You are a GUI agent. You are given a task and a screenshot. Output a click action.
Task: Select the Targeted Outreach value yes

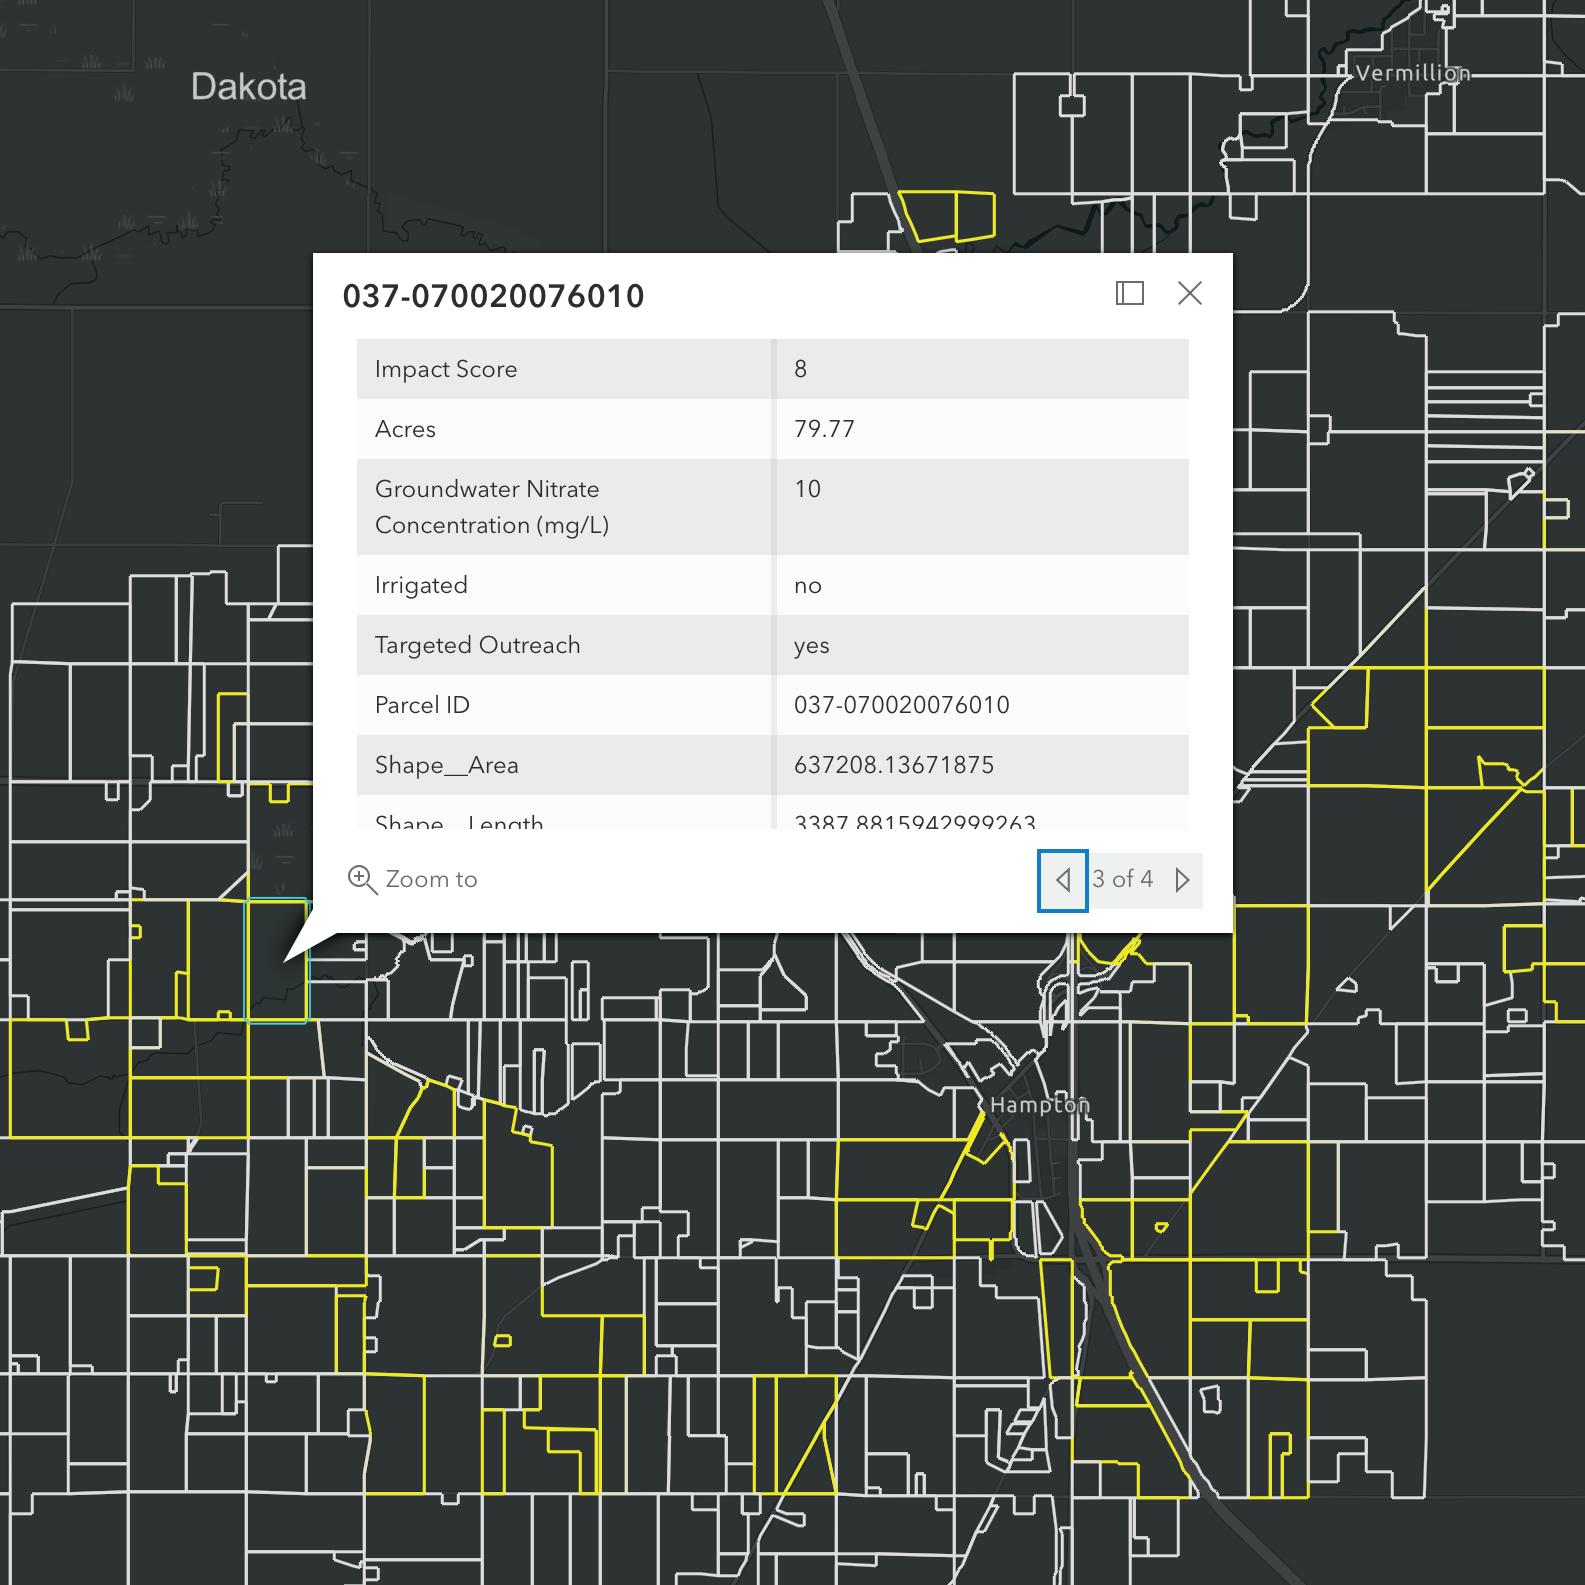click(x=811, y=646)
